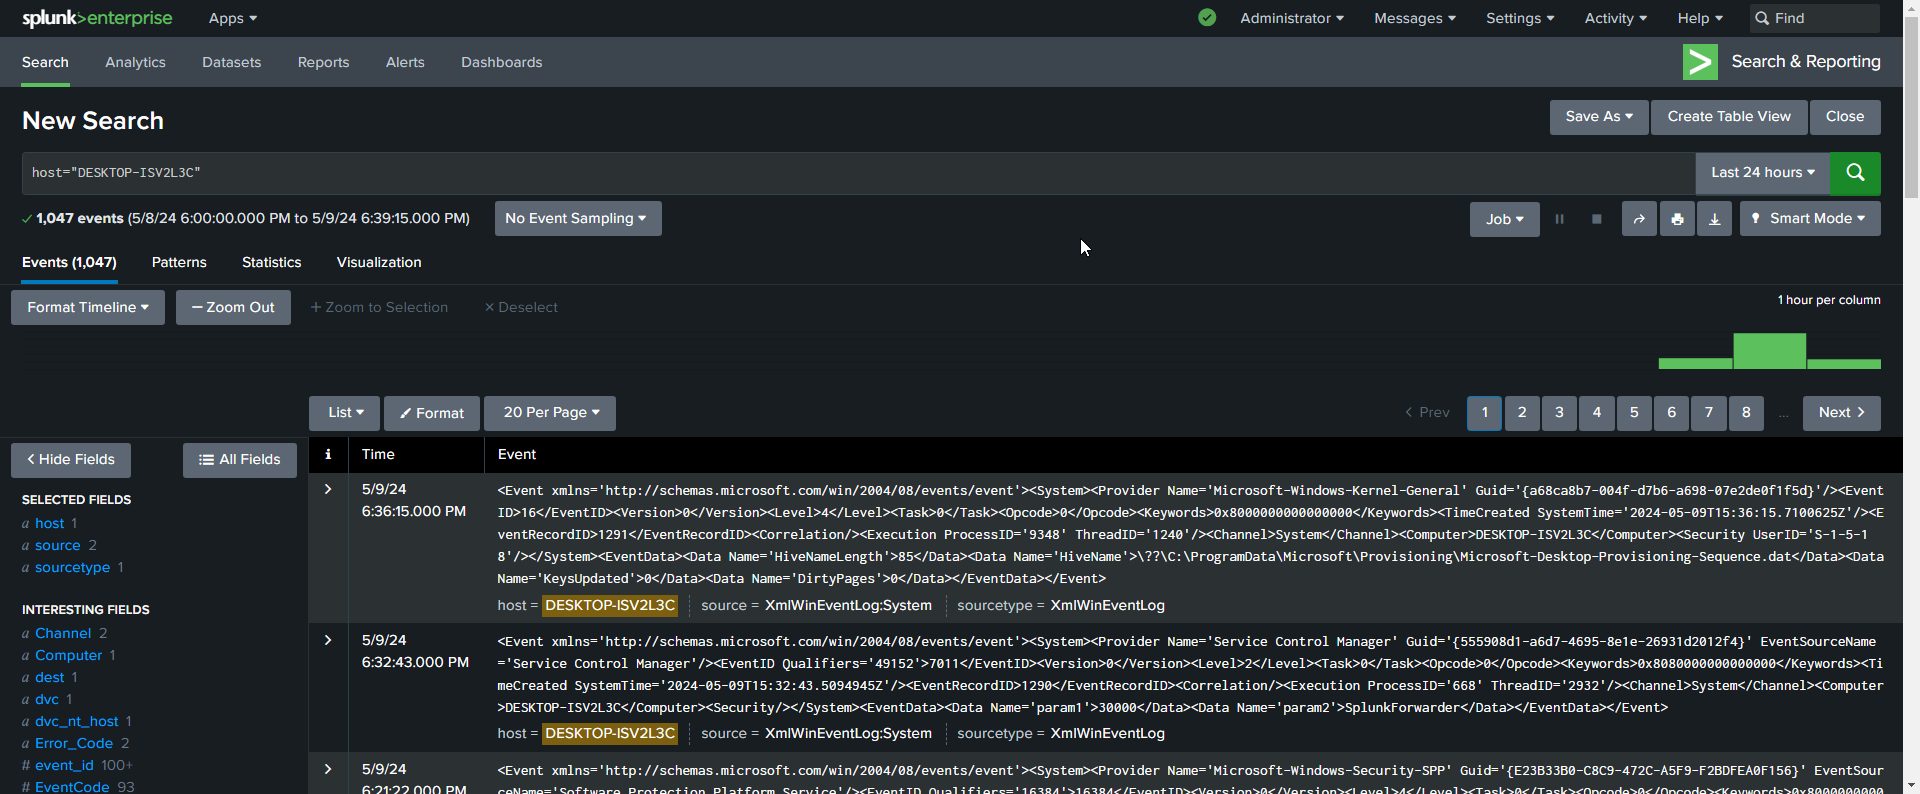This screenshot has width=1920, height=794.
Task: Click the source selected field
Action: click(x=58, y=545)
